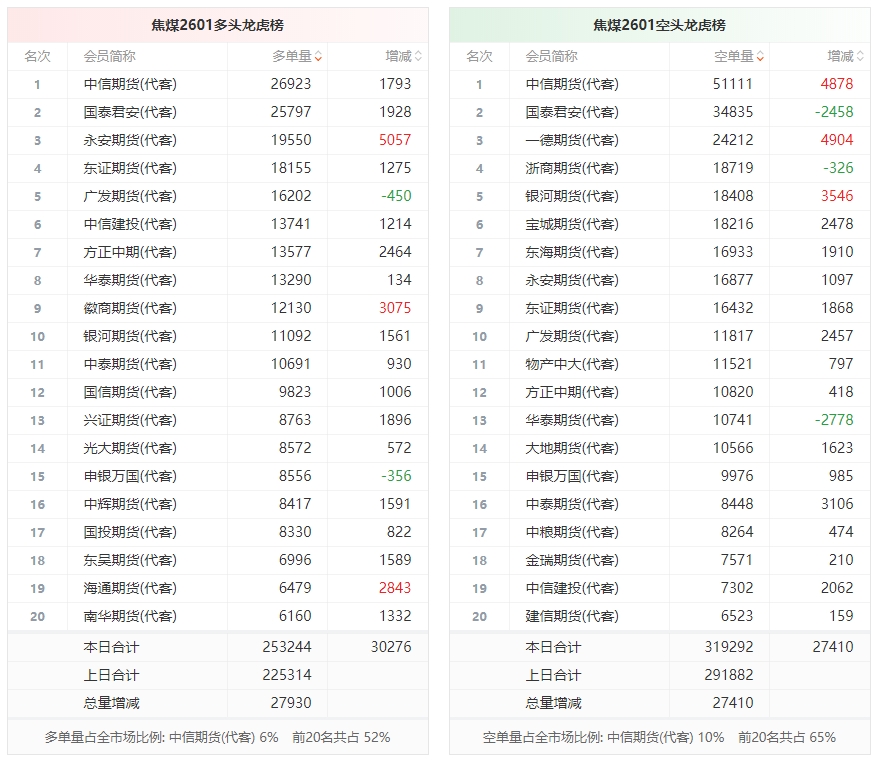Select 海通期货(代客) in long table

(130, 588)
